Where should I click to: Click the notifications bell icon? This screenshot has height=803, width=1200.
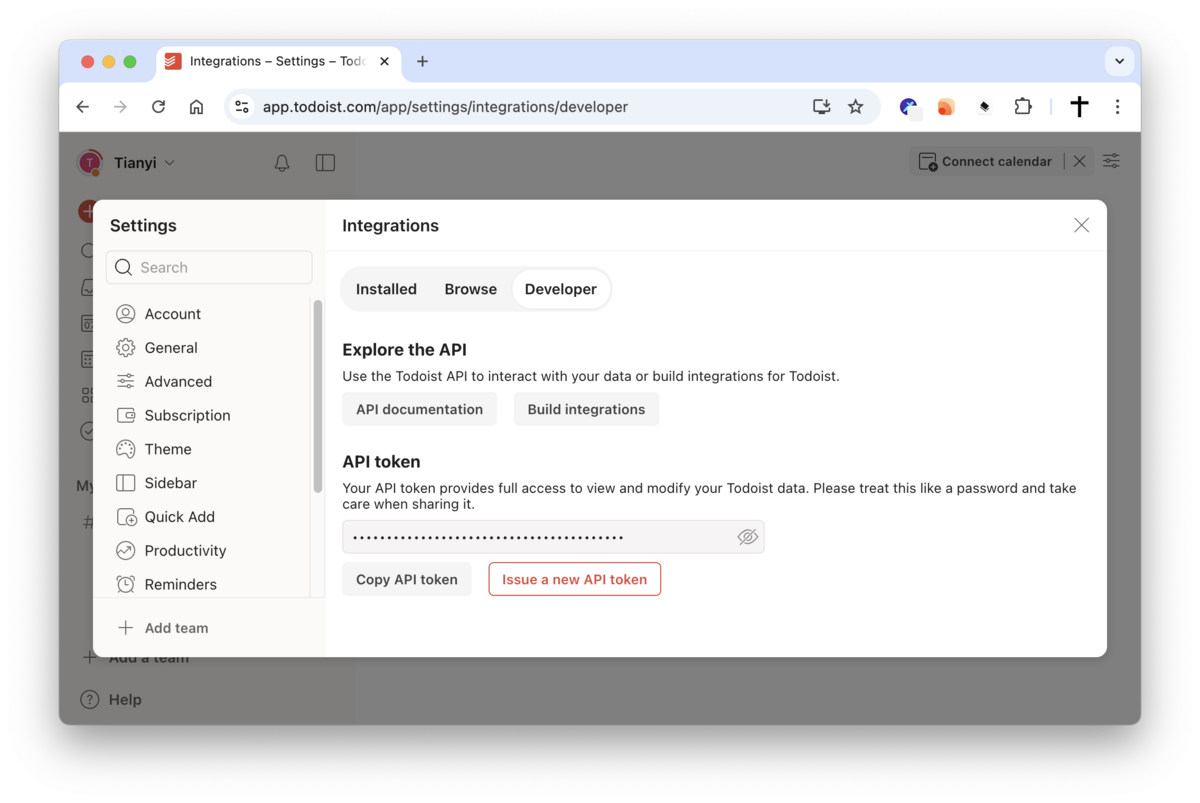[282, 163]
